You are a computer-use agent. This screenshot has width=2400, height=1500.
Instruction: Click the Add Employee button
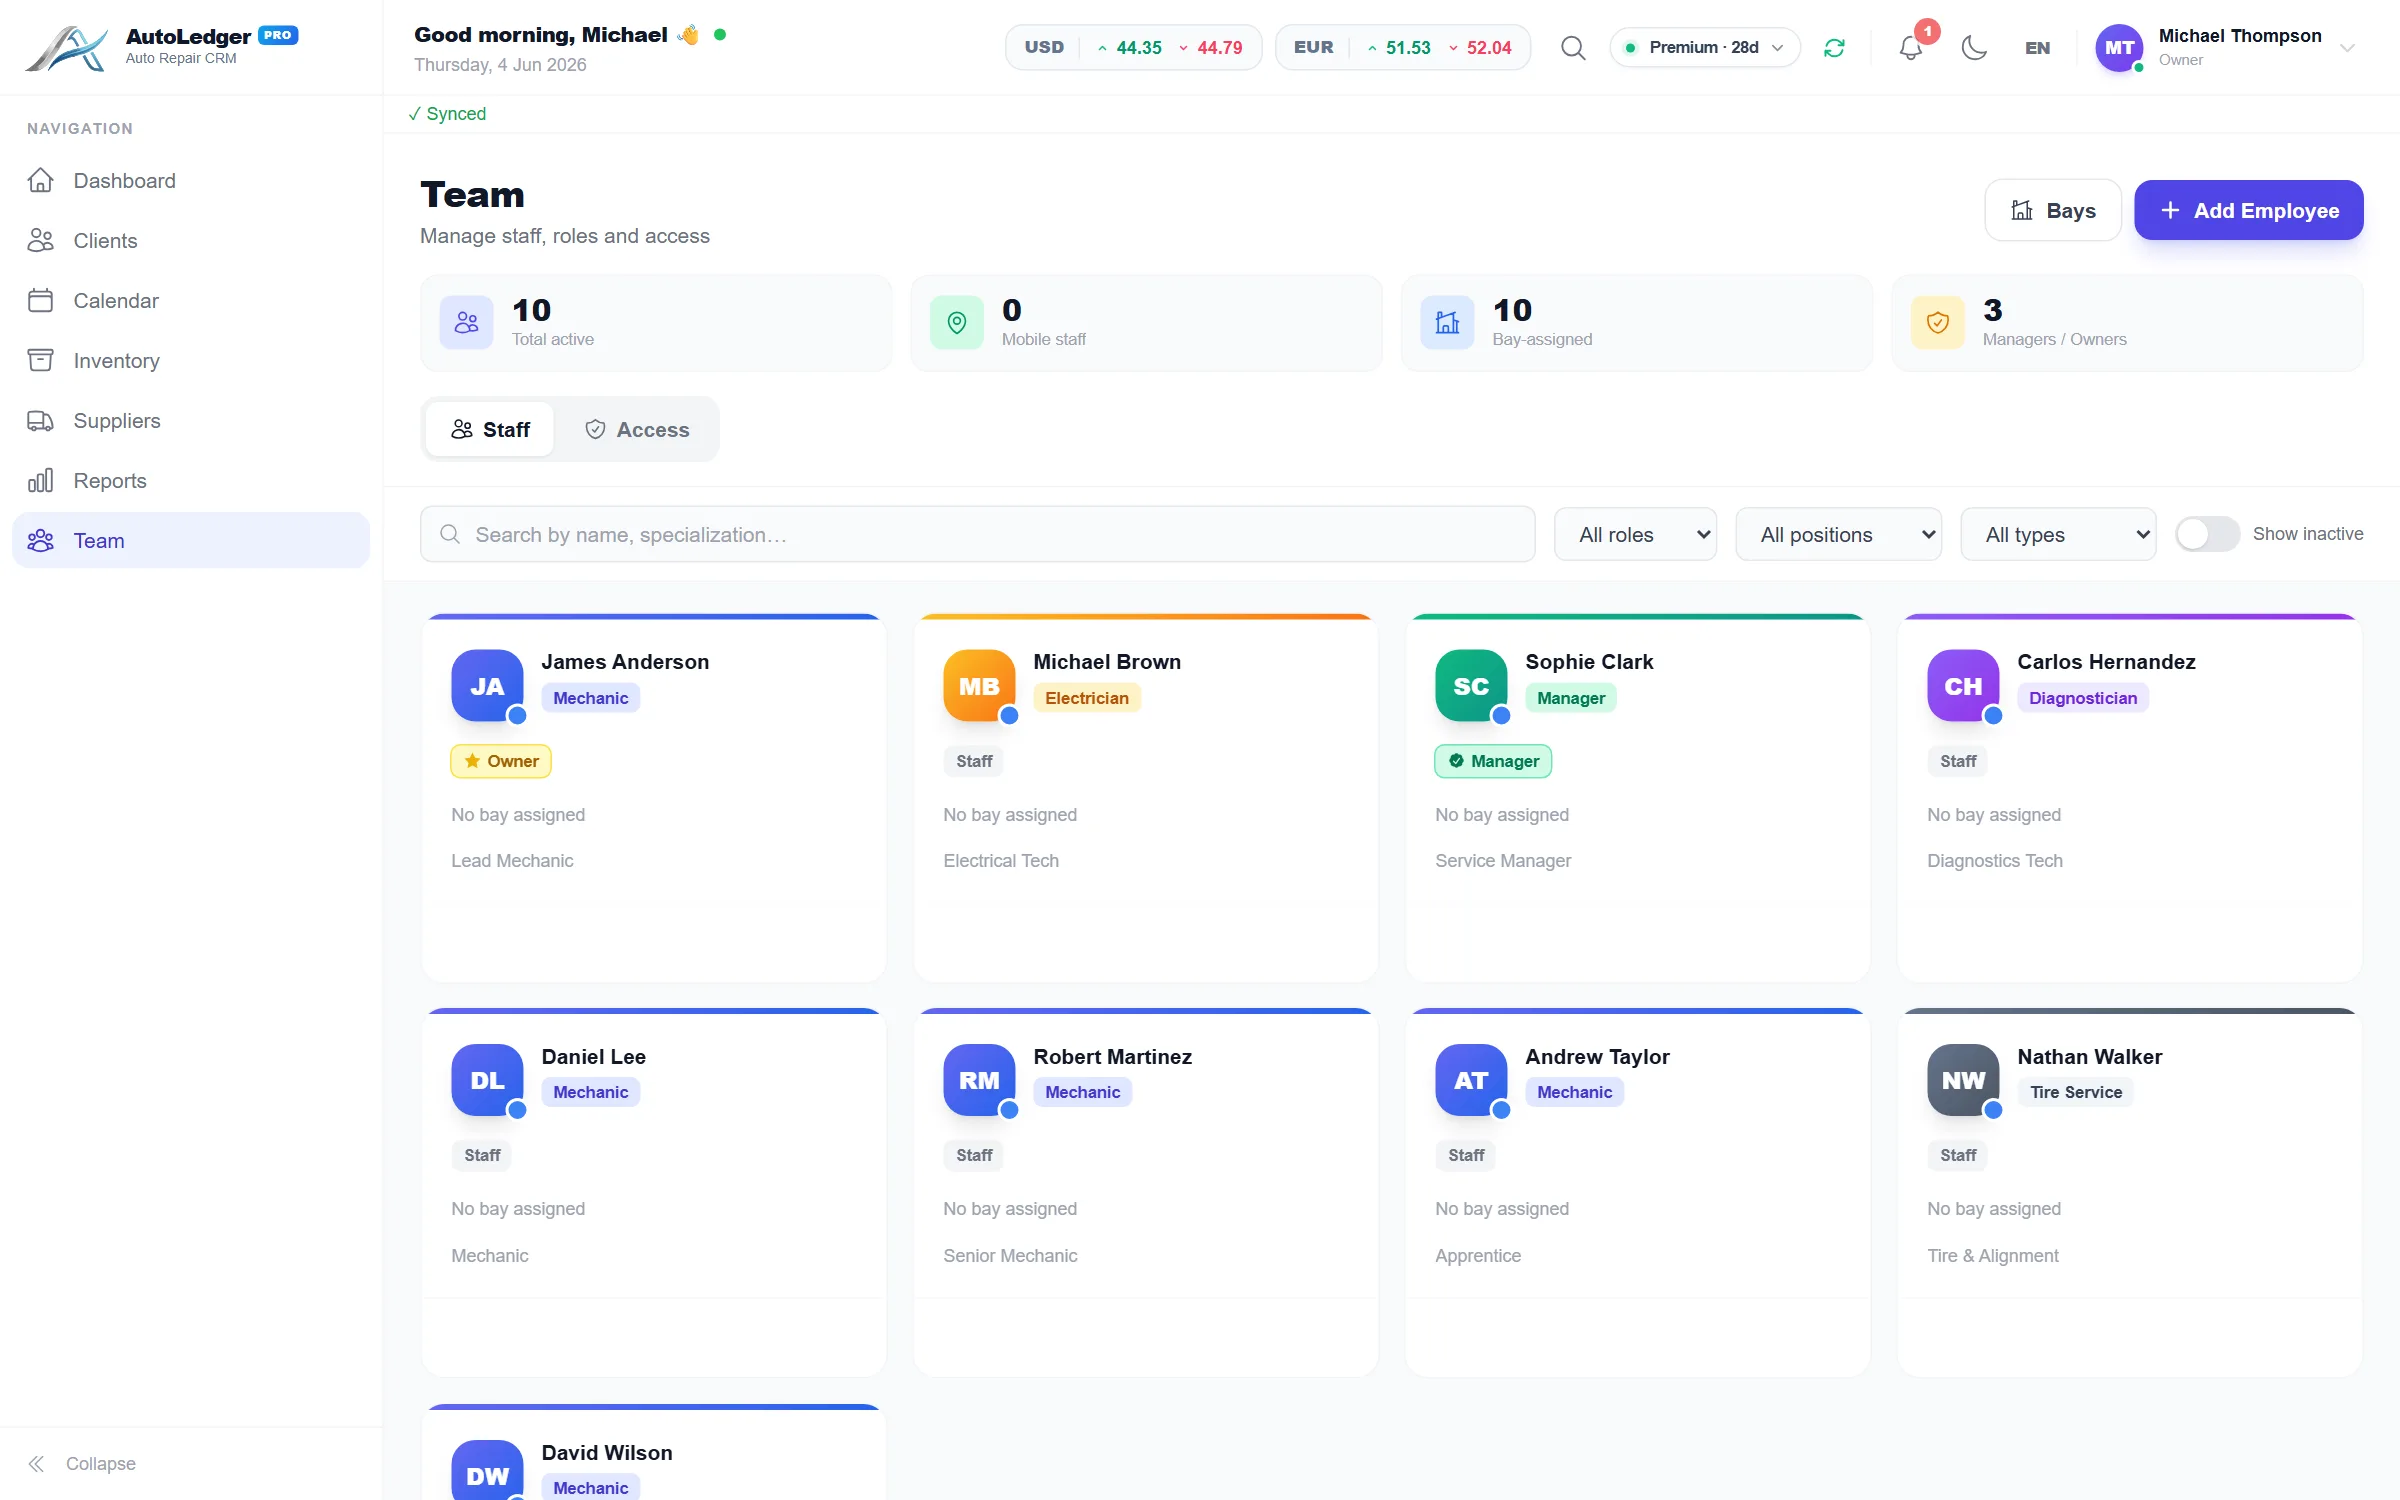coord(2249,210)
